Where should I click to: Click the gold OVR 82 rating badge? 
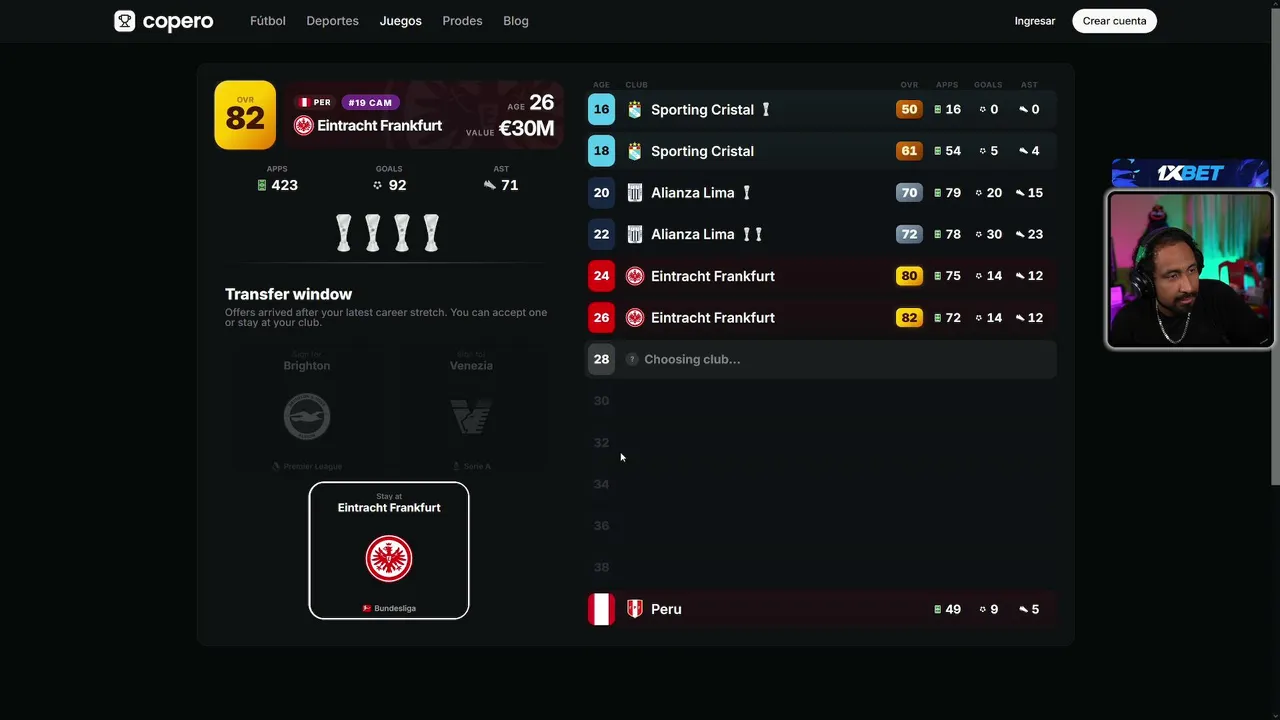coord(245,115)
